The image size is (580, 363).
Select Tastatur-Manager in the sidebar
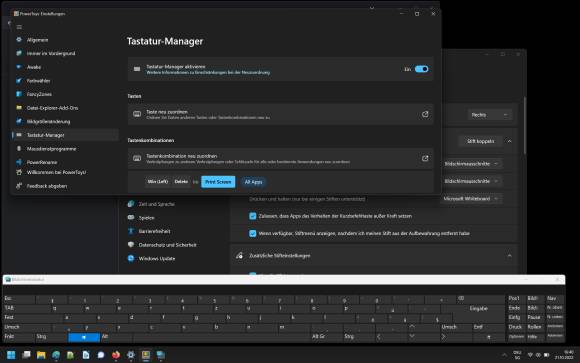pos(65,135)
